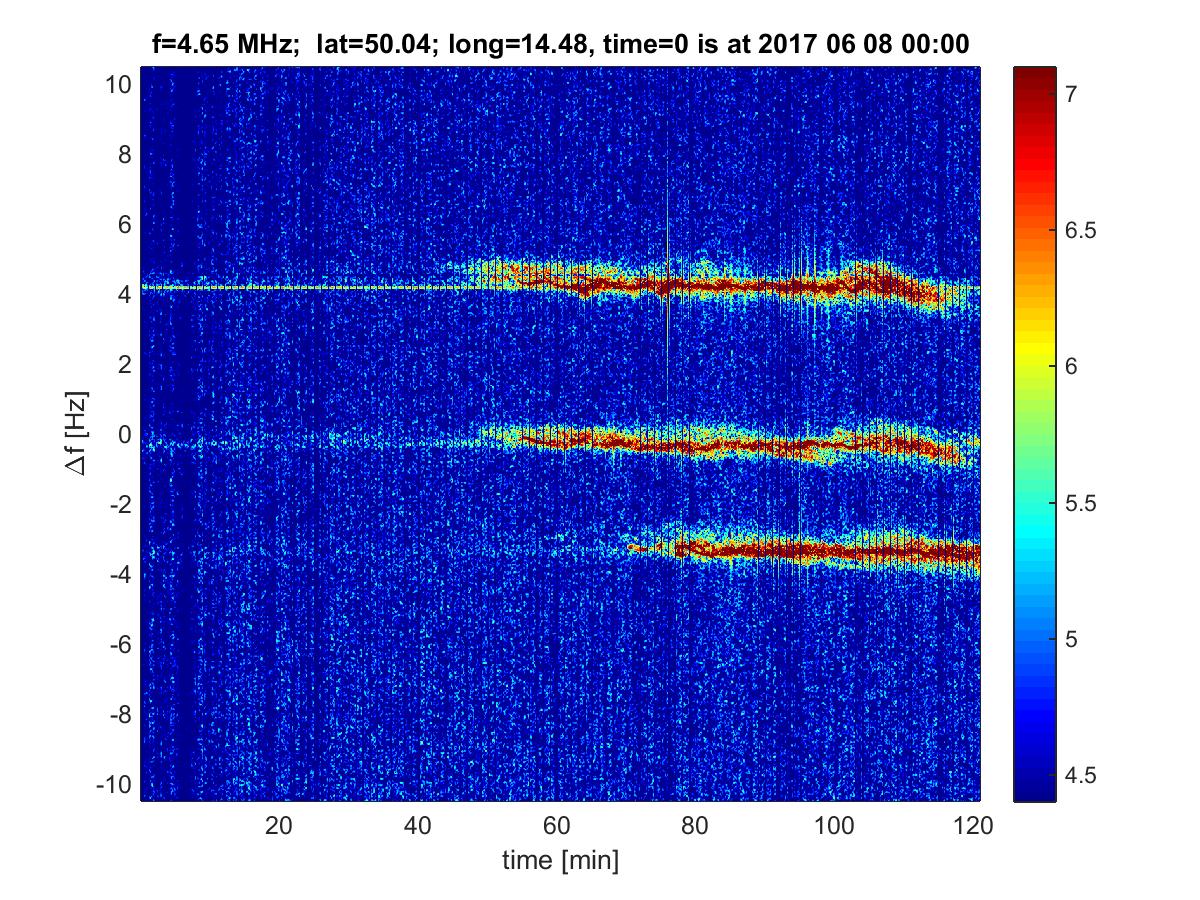Click the yellow region near colorbar value 6
This screenshot has height=900, width=1200.
coord(1035,366)
